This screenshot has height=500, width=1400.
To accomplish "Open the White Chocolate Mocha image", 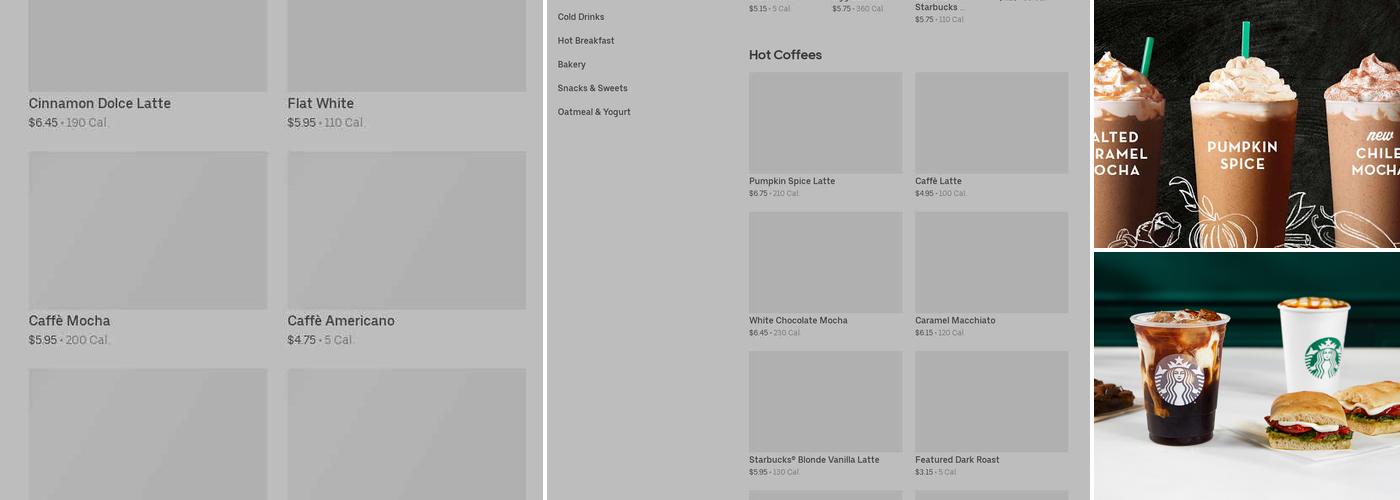I will [825, 262].
